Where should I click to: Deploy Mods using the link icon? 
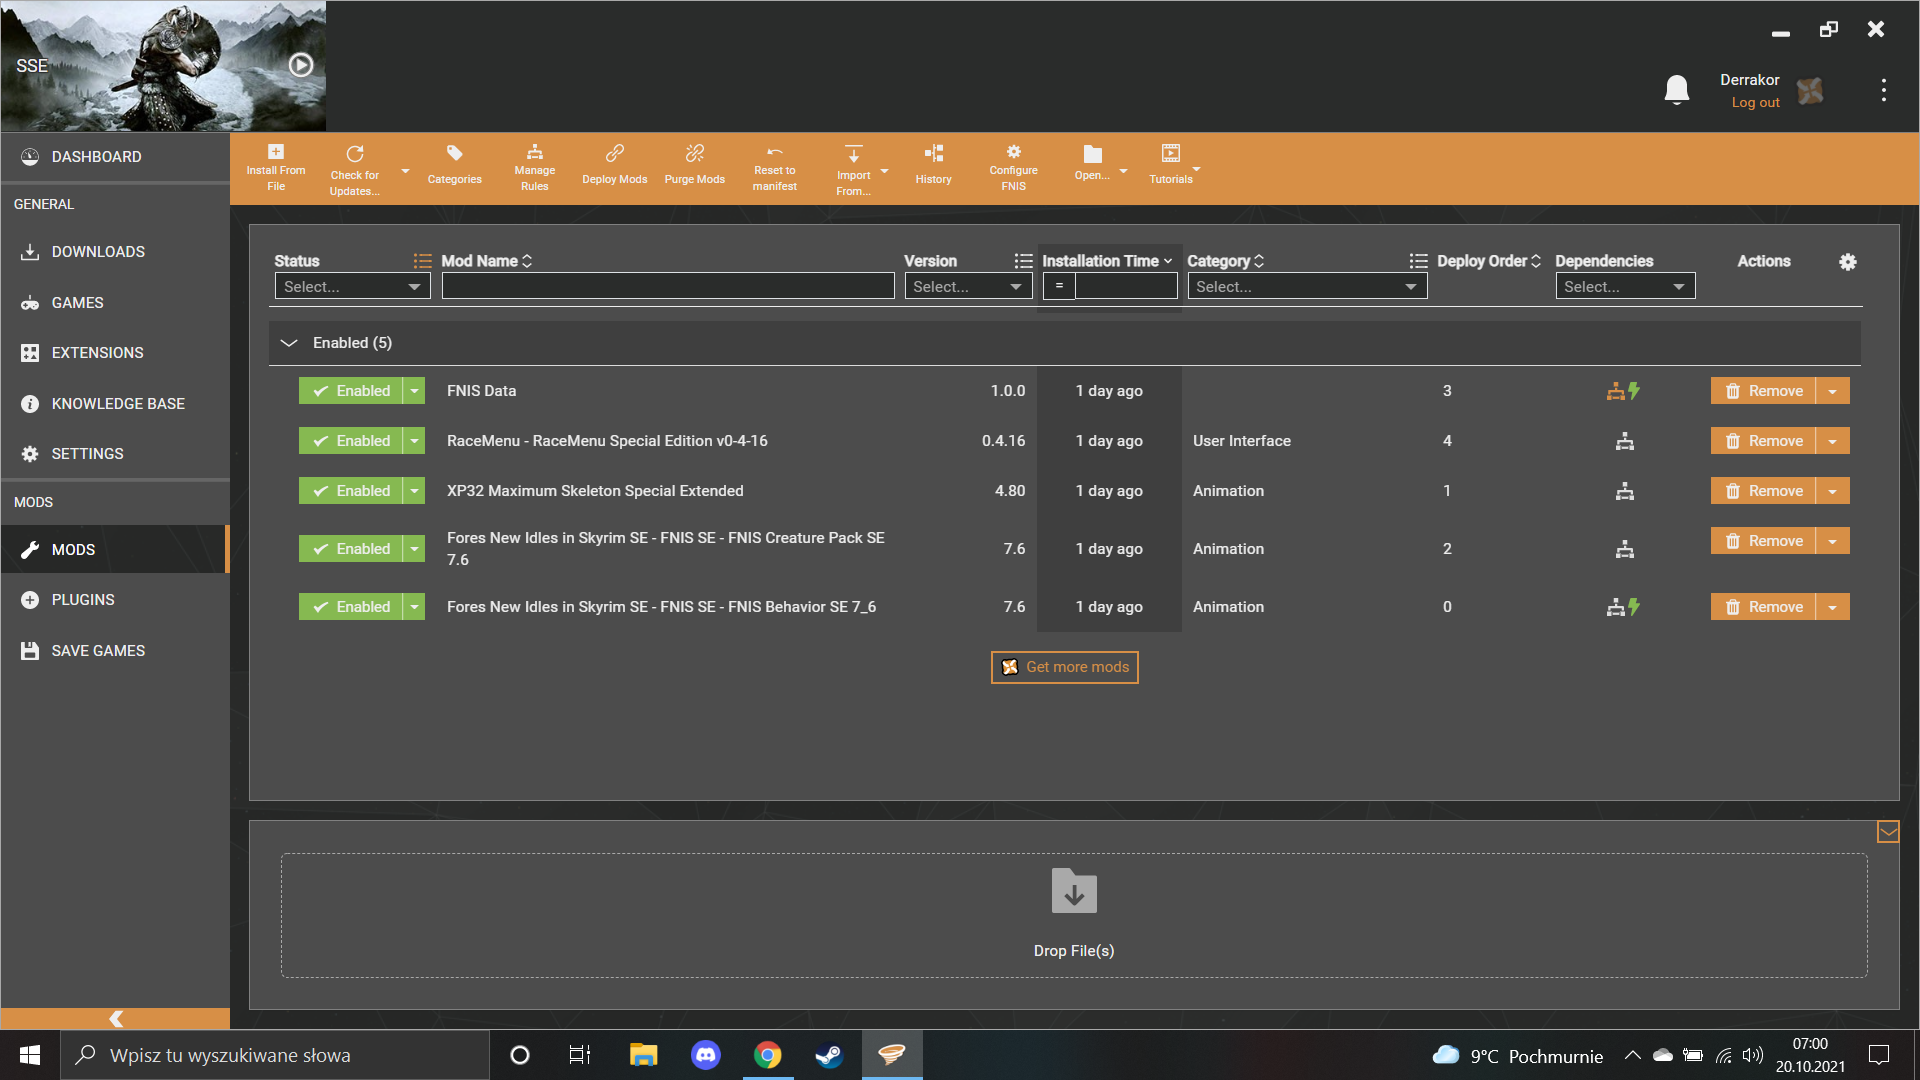click(x=615, y=153)
